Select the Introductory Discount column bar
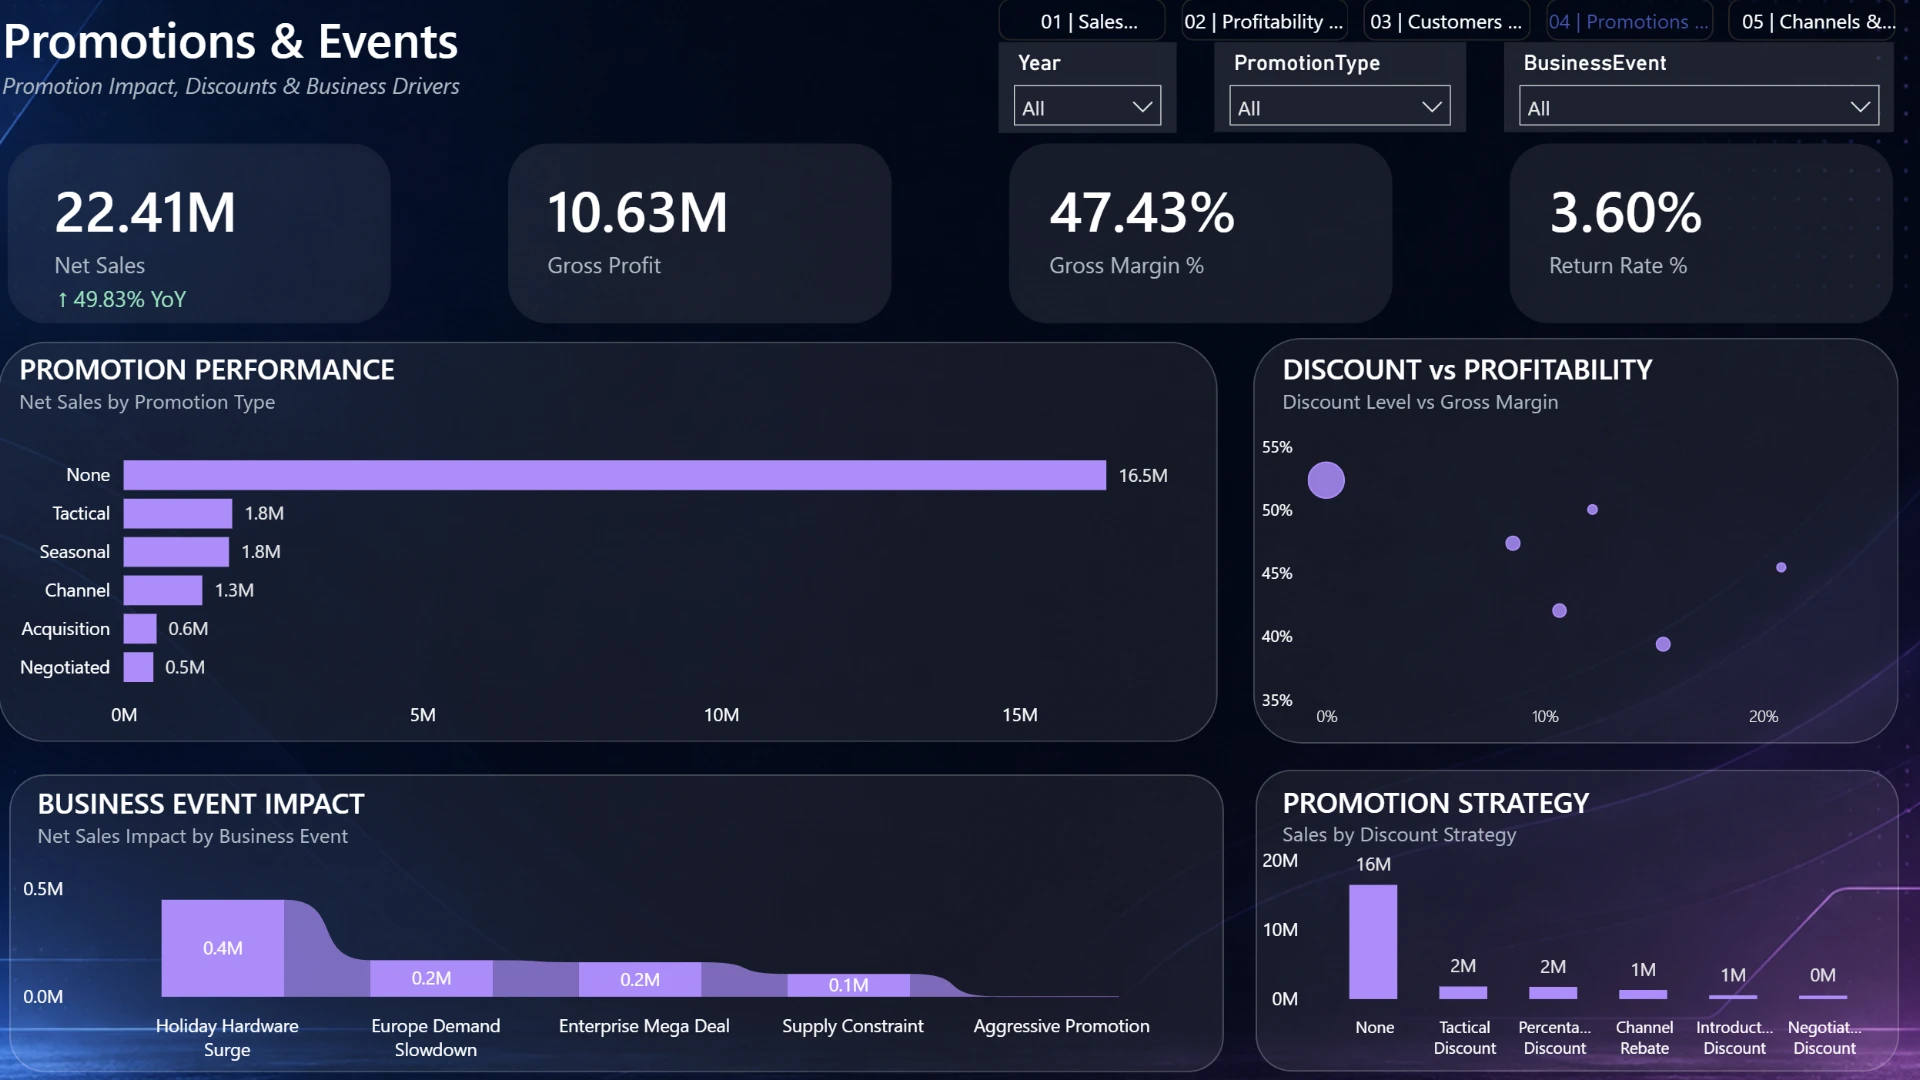Viewport: 1920px width, 1080px height. (1733, 997)
